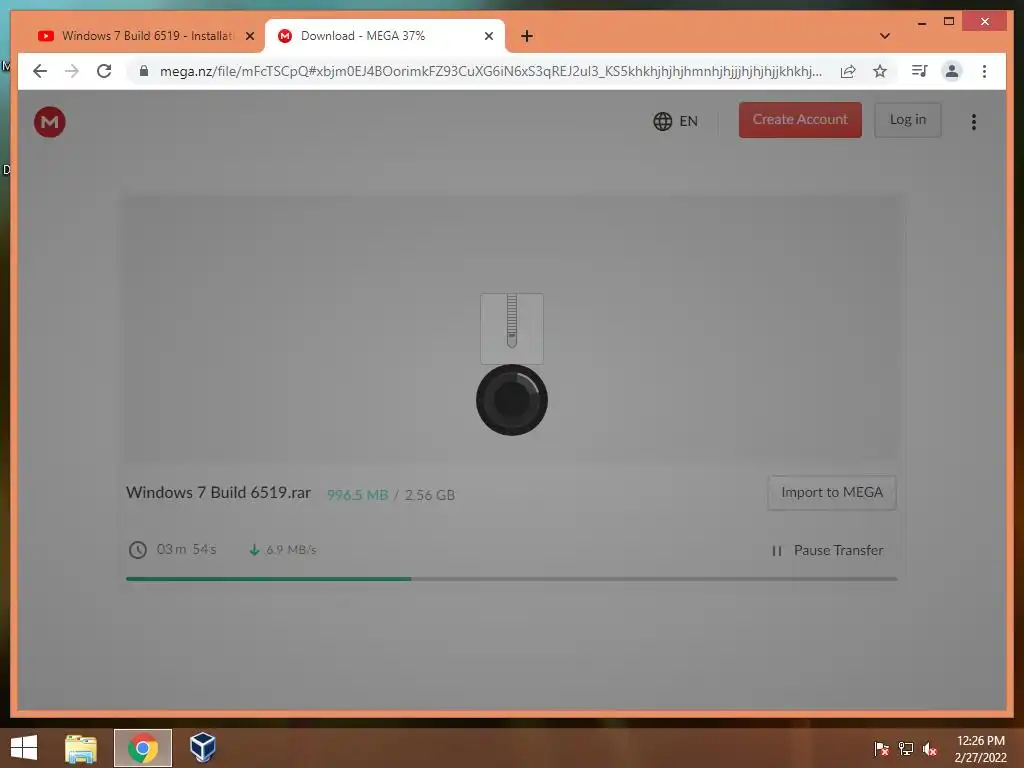Click Chrome icon in taskbar

[x=143, y=748]
